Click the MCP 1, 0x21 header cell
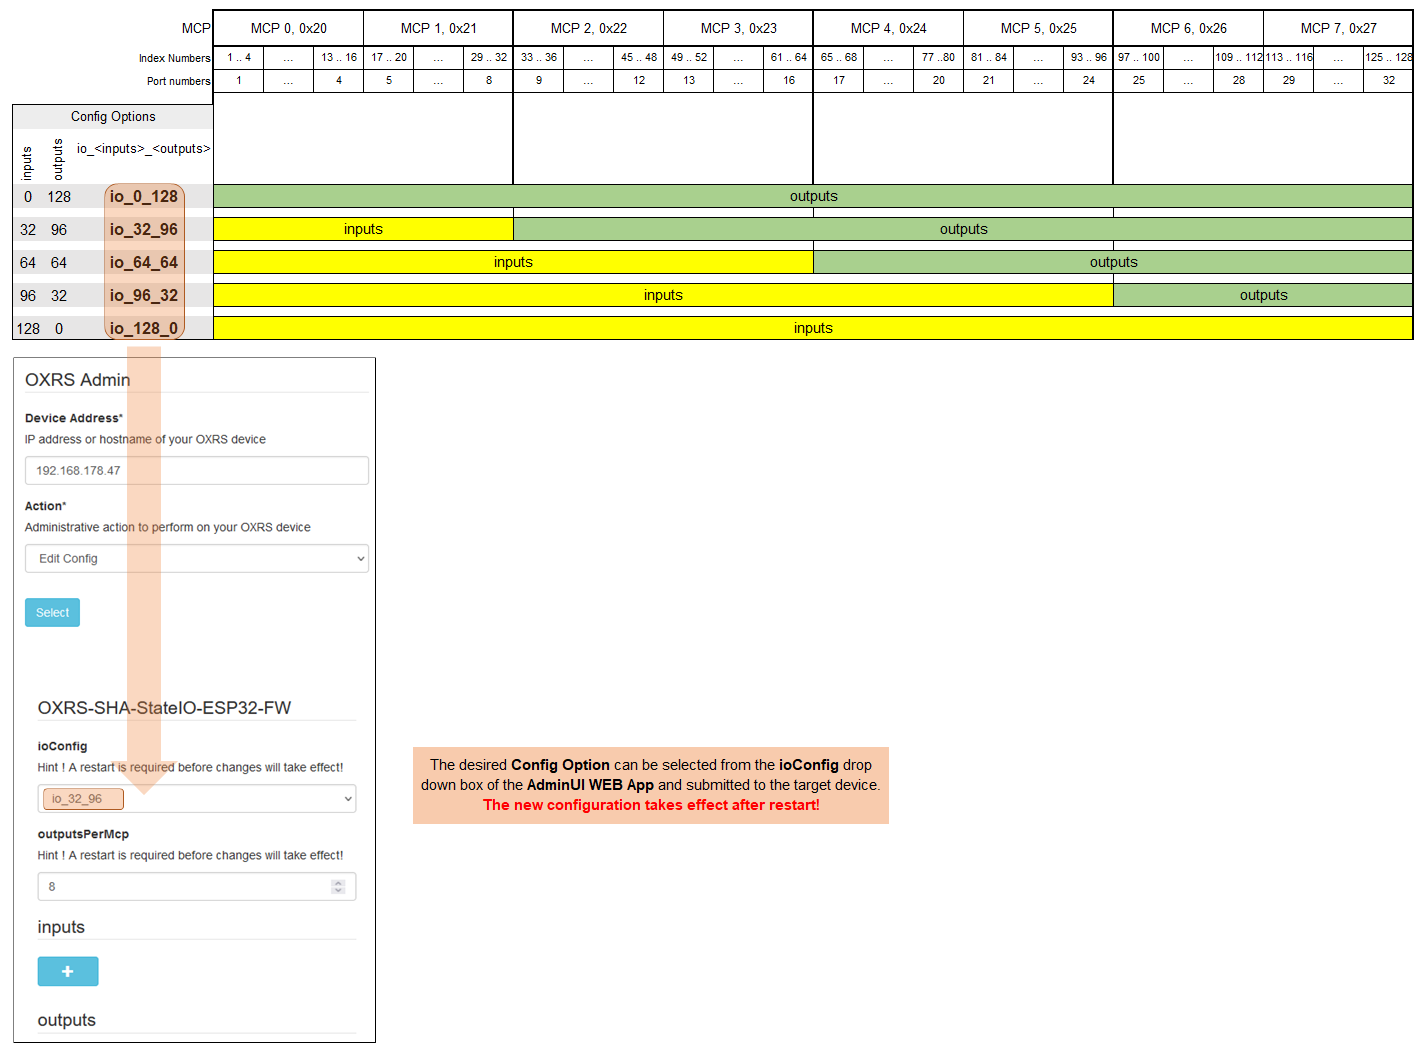The height and width of the screenshot is (1052, 1424). coord(439,28)
